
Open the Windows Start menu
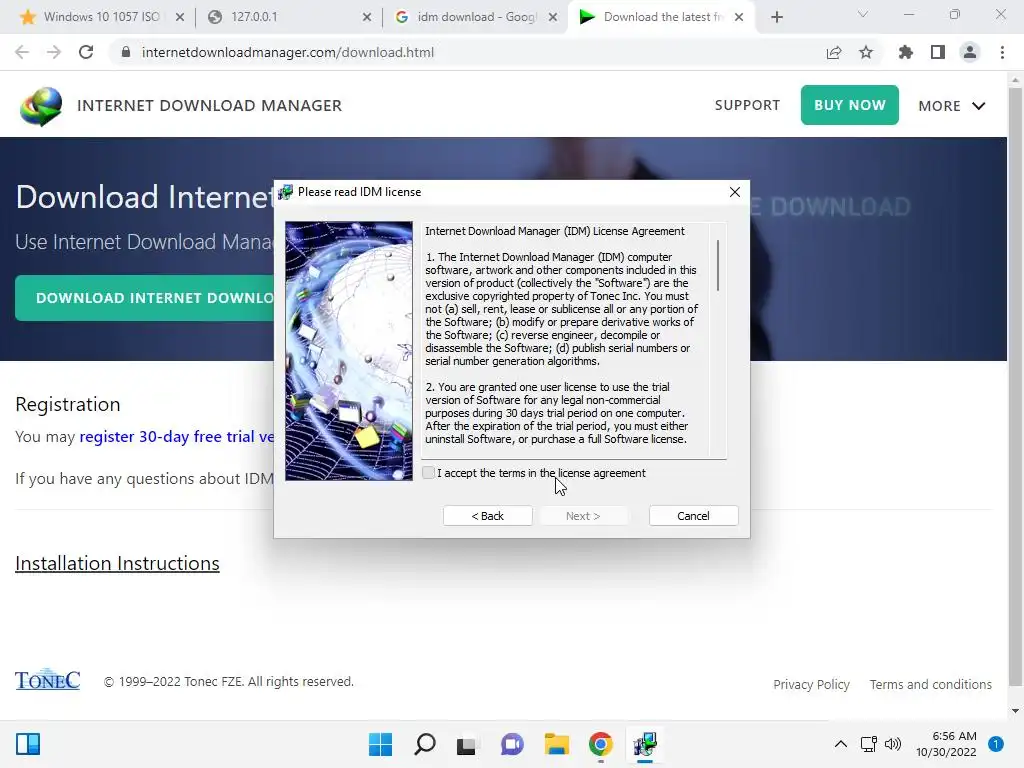pyautogui.click(x=380, y=744)
